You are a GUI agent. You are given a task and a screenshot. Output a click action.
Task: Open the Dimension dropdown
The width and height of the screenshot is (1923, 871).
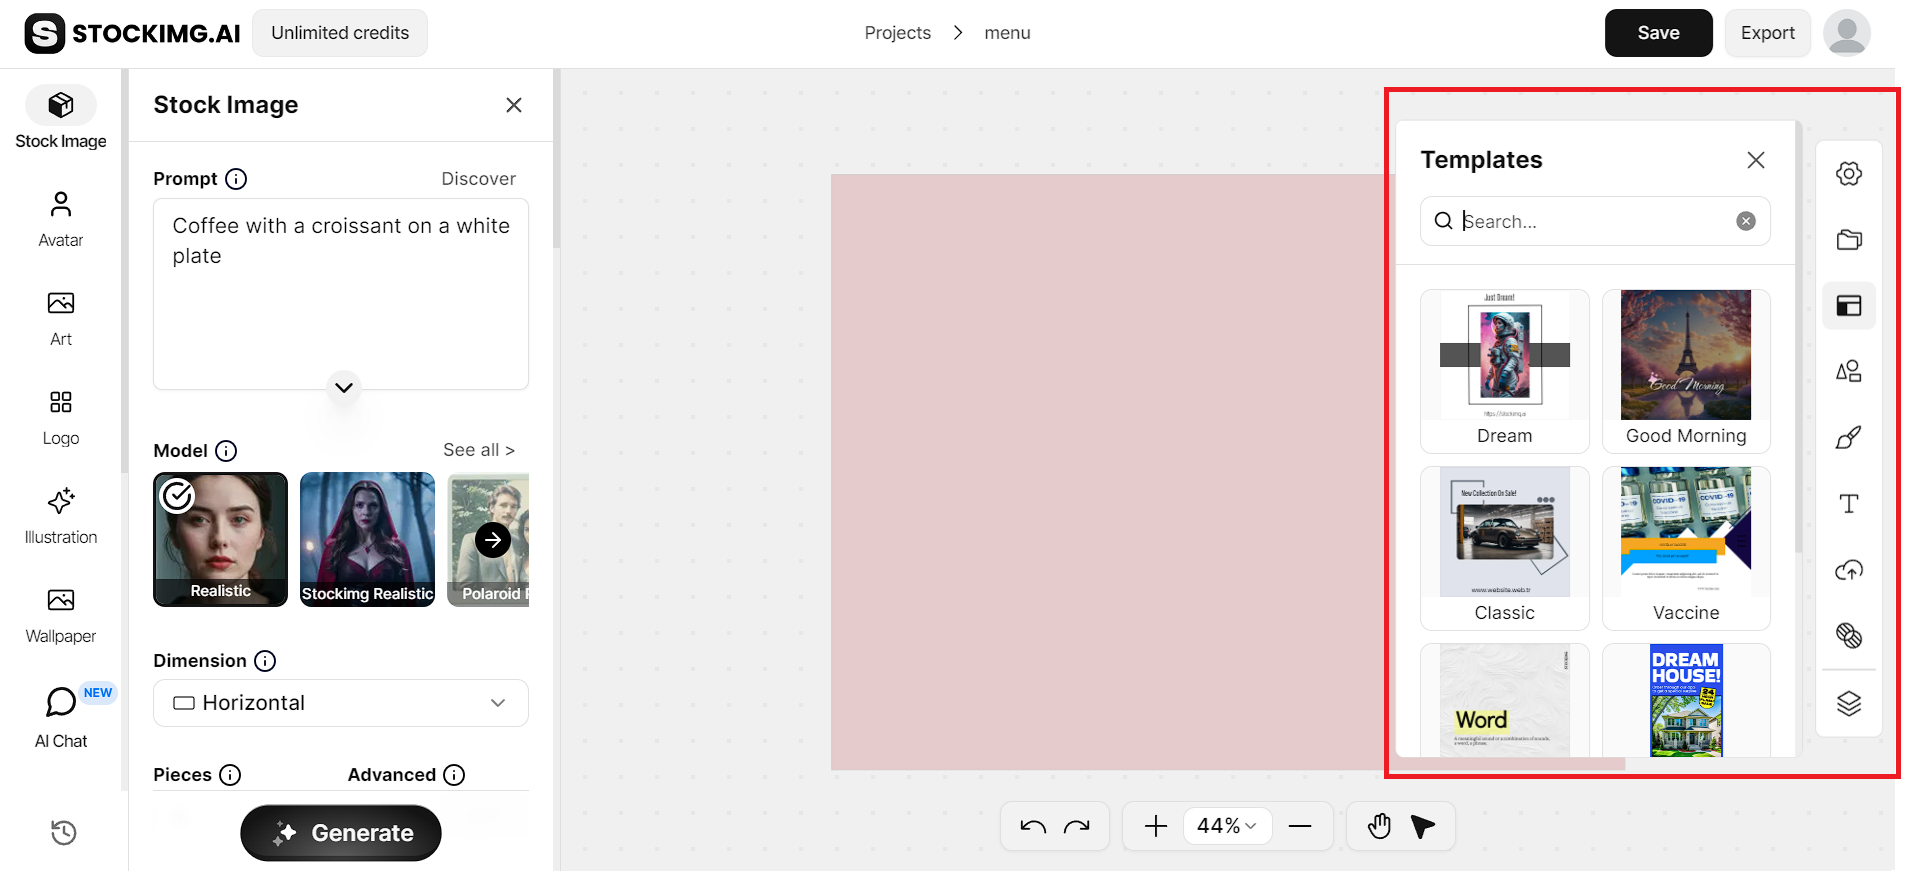pyautogui.click(x=340, y=703)
